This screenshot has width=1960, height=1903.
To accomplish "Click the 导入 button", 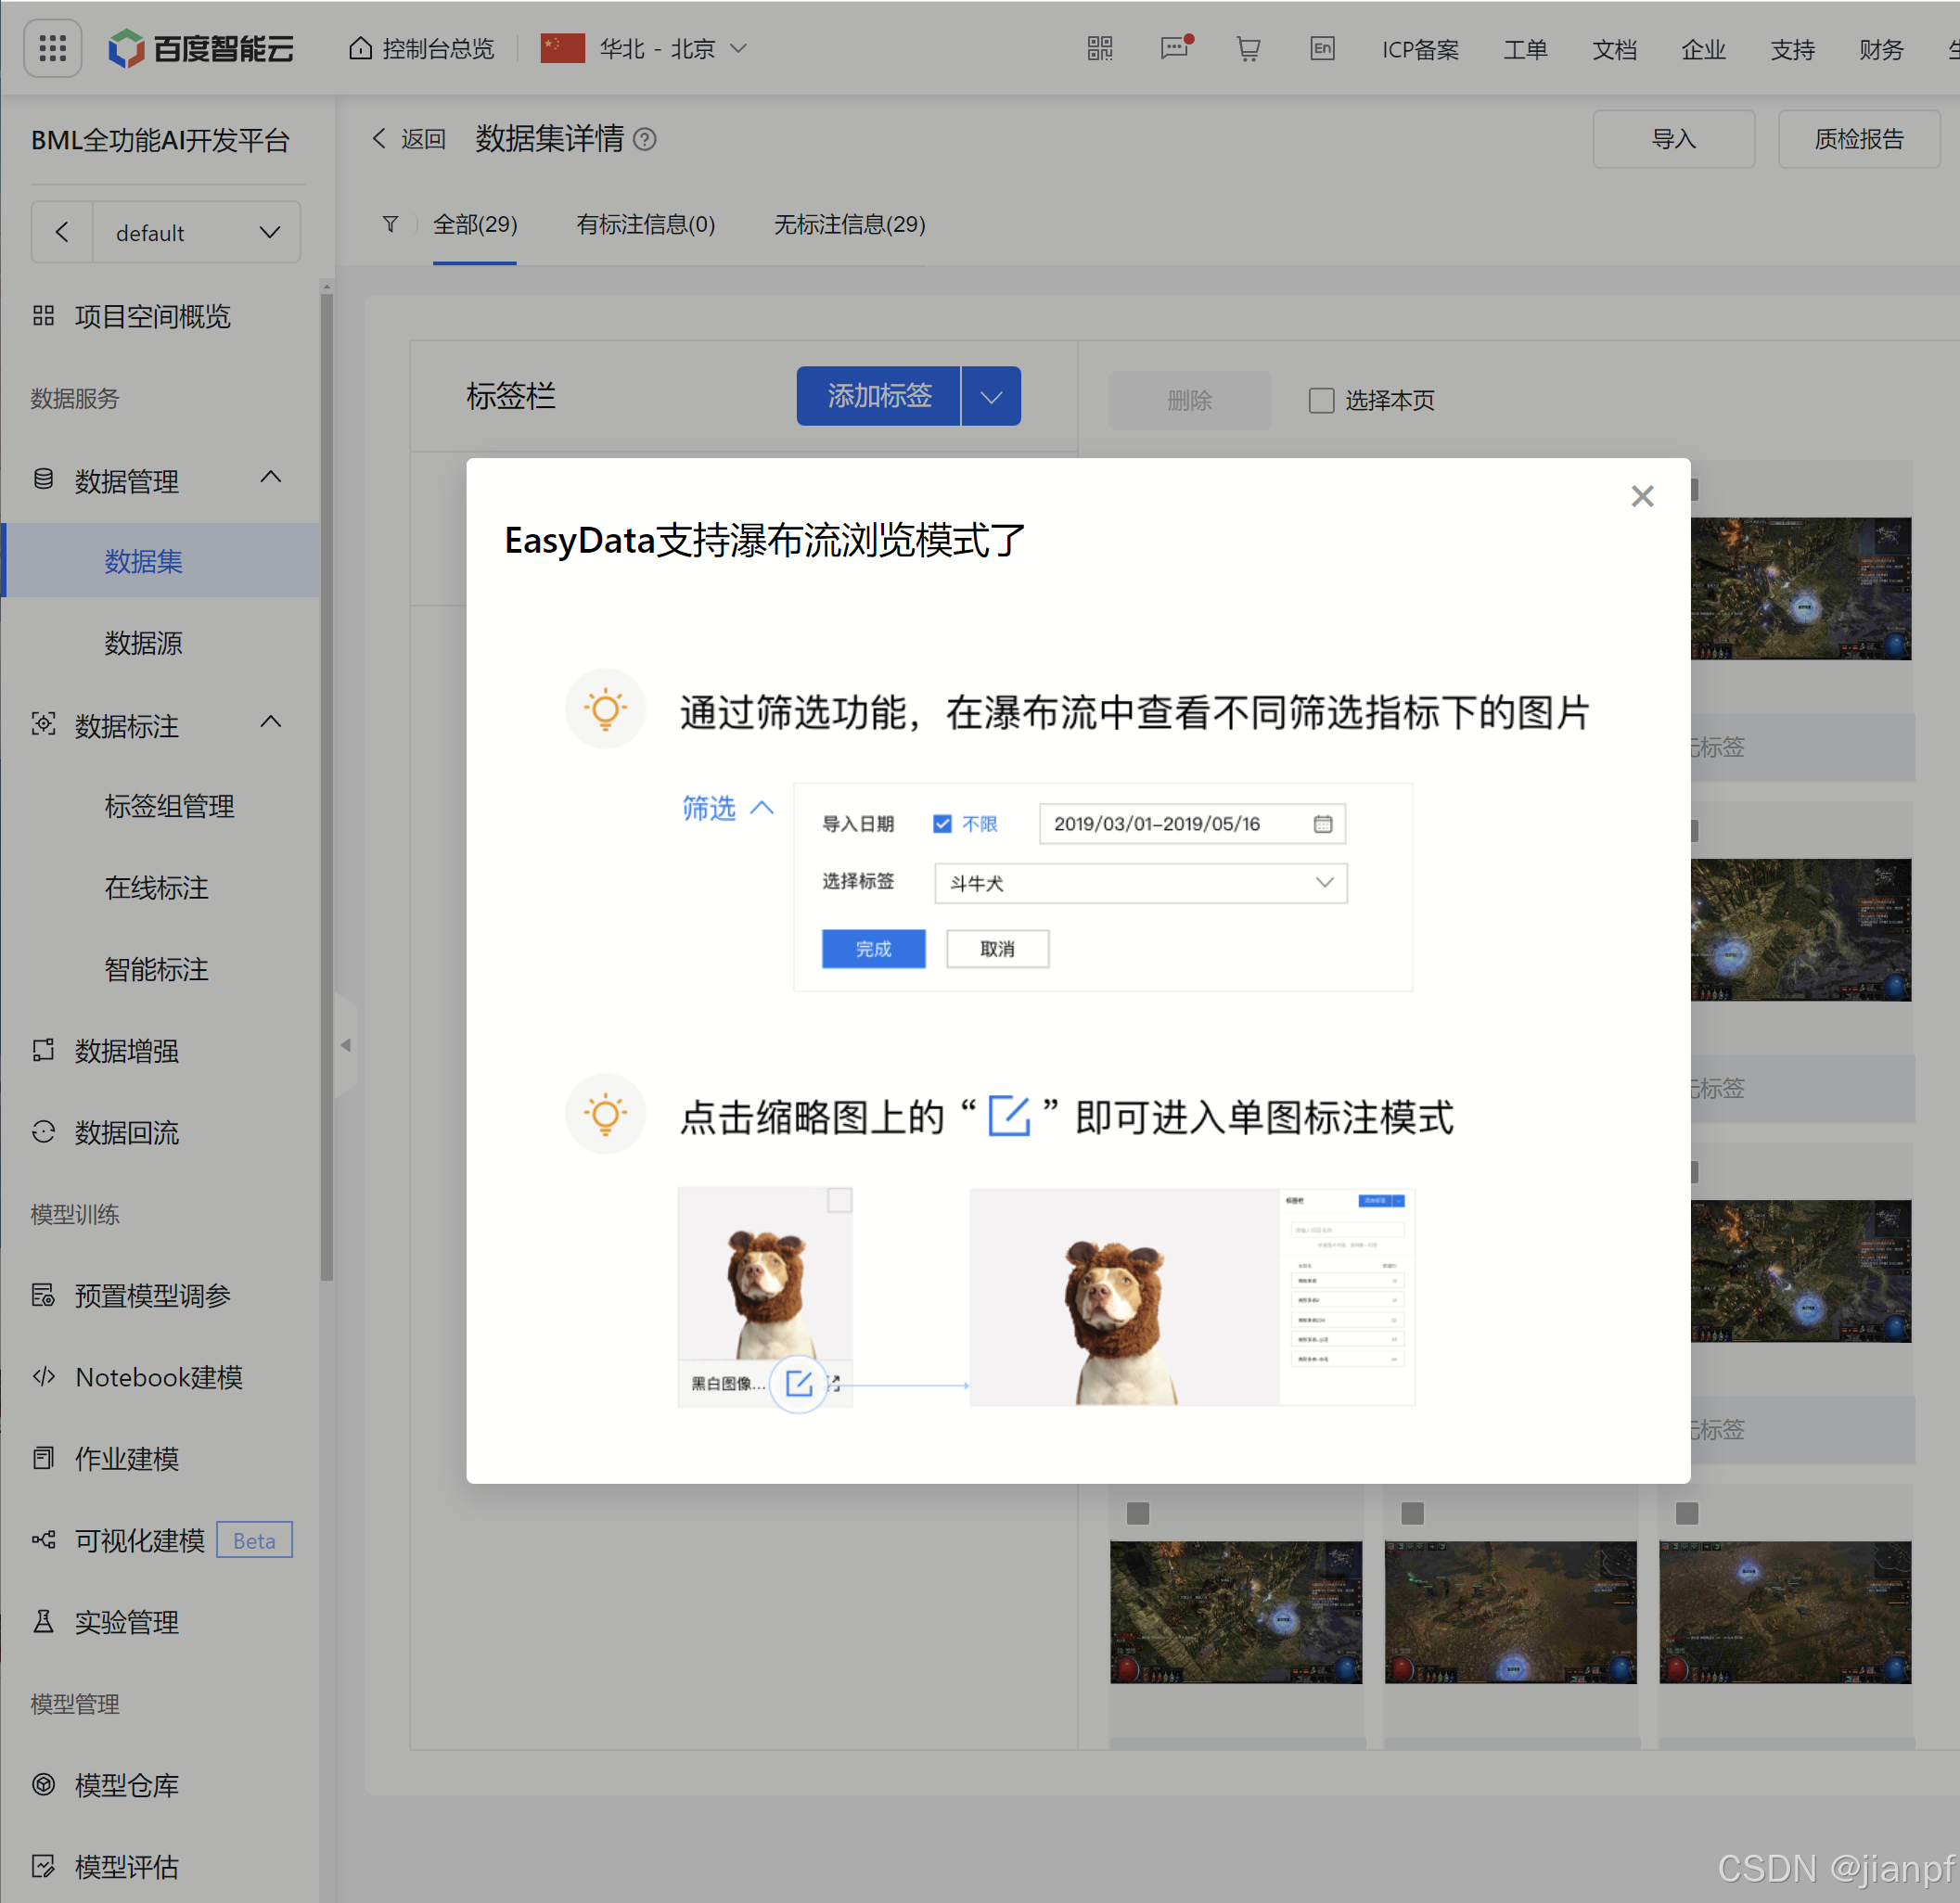I will tap(1672, 140).
